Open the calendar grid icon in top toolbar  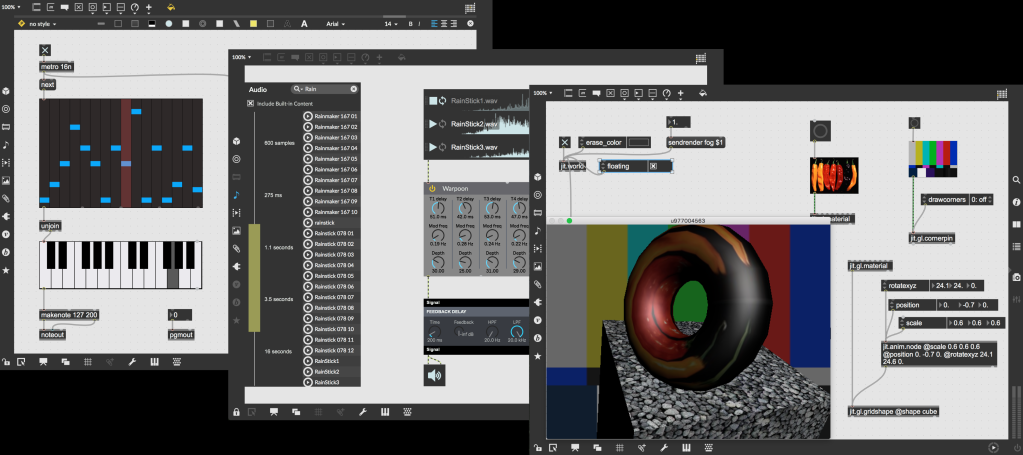(470, 7)
